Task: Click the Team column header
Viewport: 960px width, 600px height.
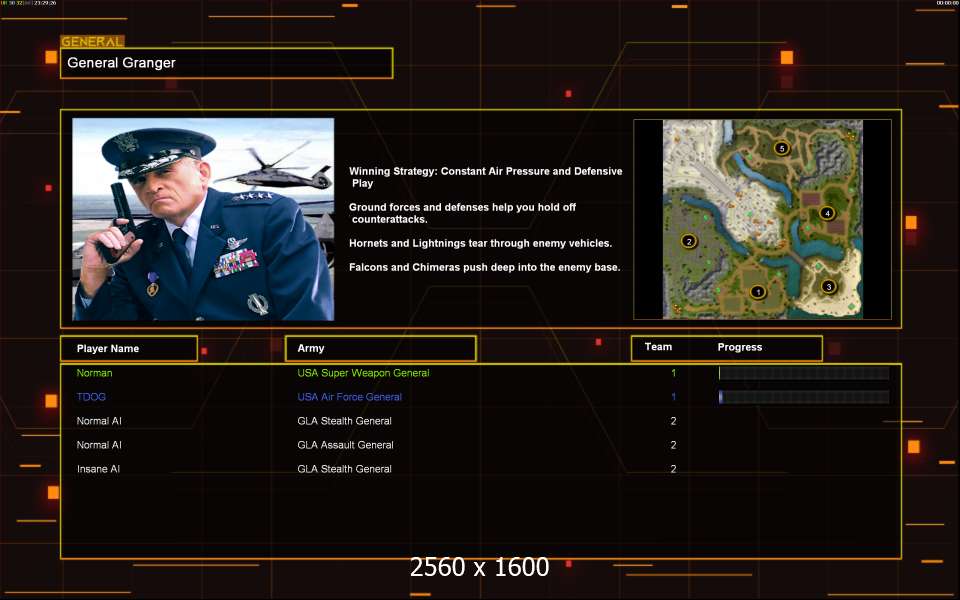Action: pos(658,347)
